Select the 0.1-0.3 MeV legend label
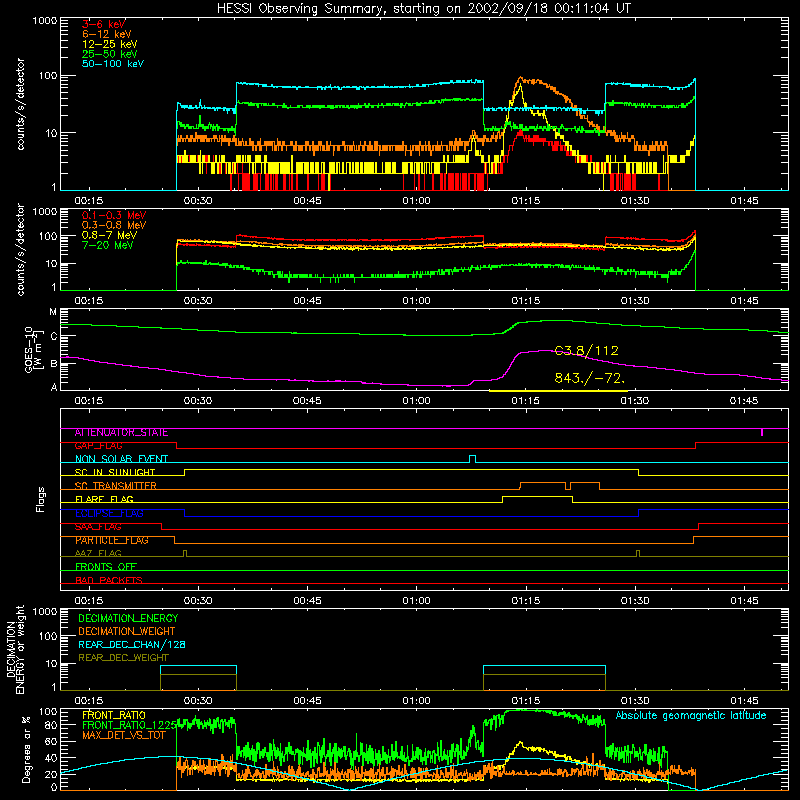This screenshot has height=800, width=800. (114, 215)
